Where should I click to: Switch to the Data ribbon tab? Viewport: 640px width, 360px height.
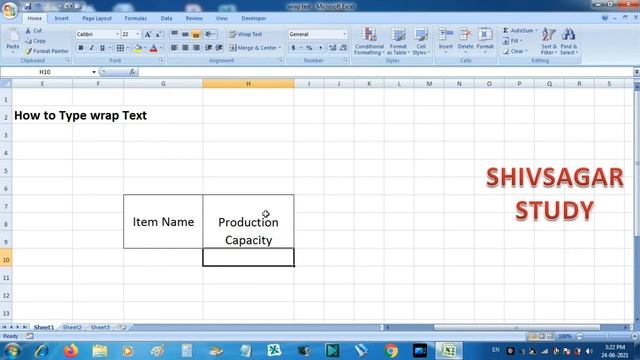point(166,18)
